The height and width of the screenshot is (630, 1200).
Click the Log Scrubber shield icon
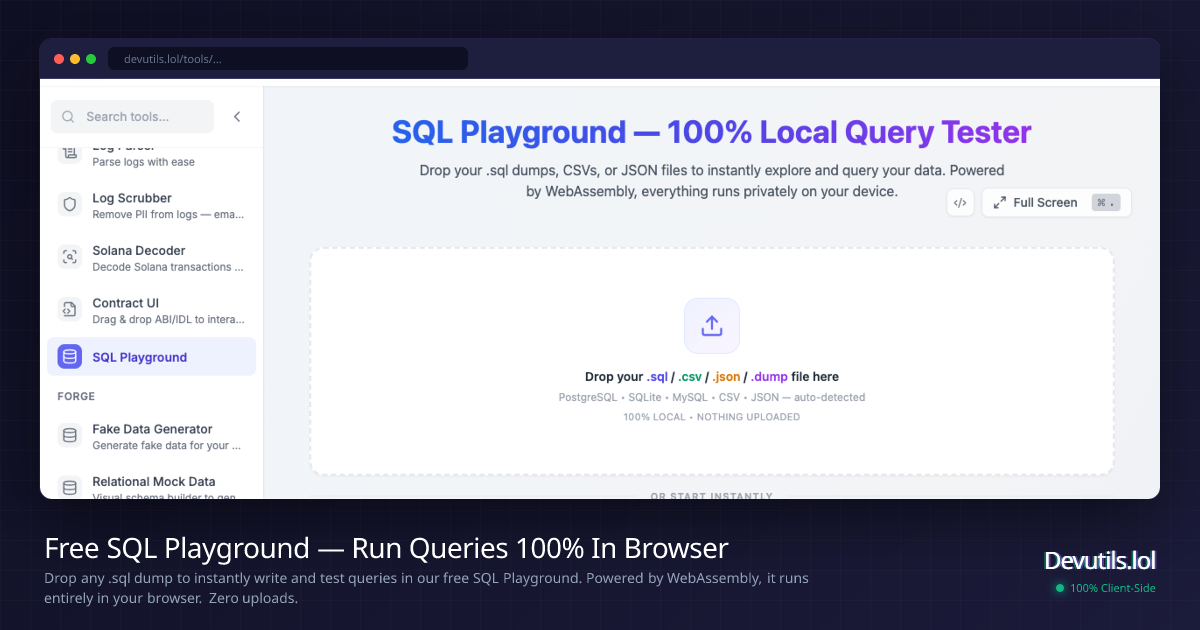click(70, 205)
